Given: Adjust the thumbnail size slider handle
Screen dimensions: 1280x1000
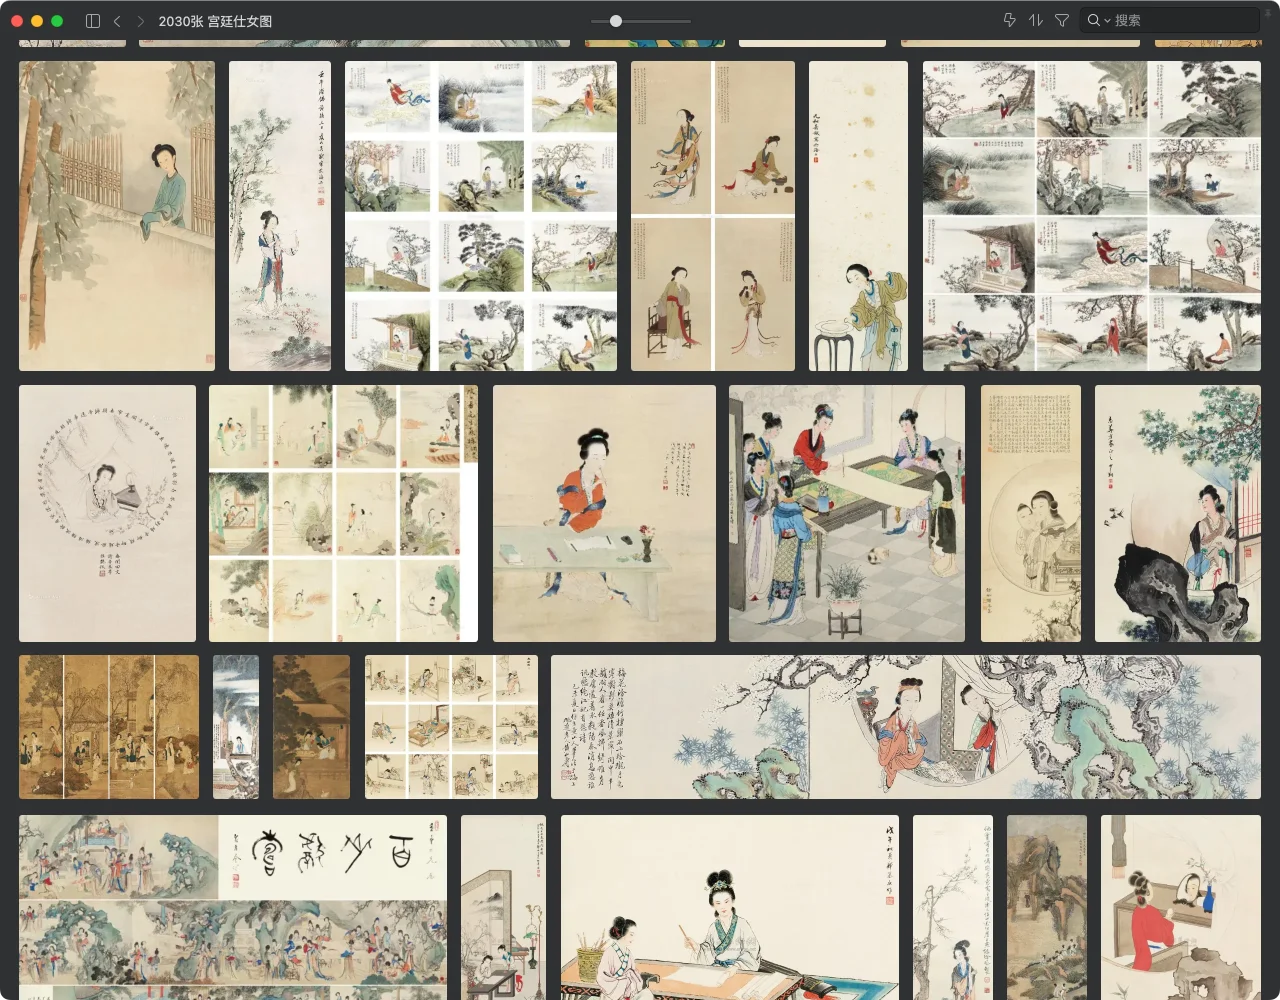Looking at the screenshot, I should [616, 20].
